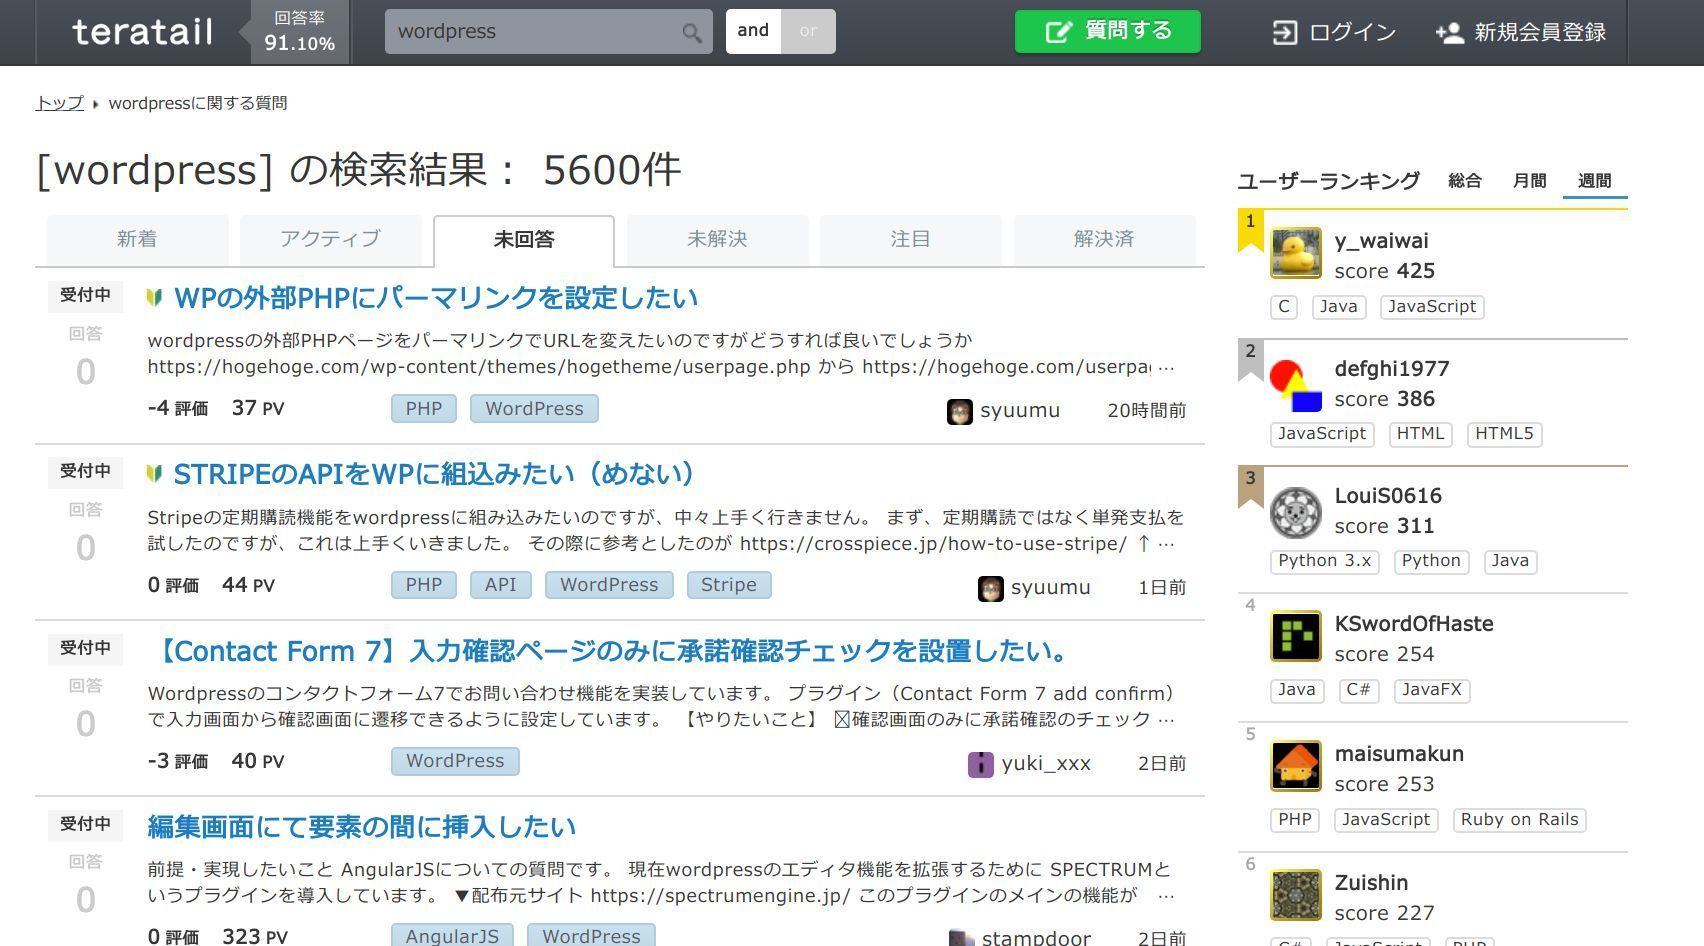Click C# tag under KSwordOfHaste
This screenshot has height=946, width=1704.
coord(1358,690)
